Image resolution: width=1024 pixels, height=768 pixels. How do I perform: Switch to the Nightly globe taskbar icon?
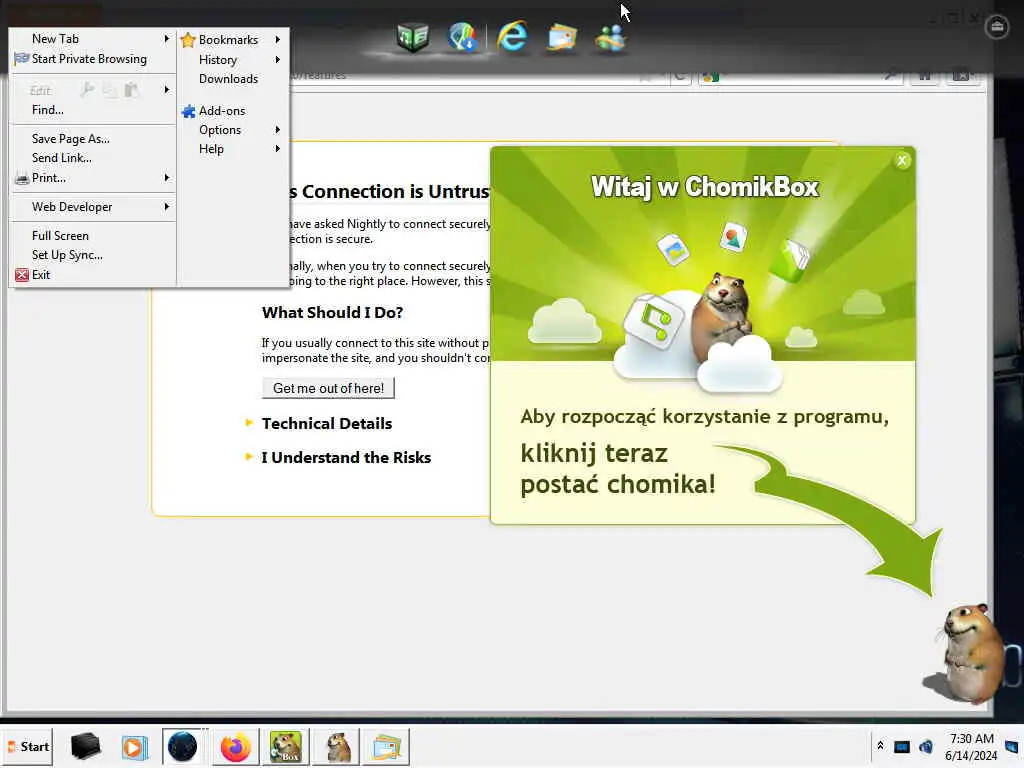[182, 746]
